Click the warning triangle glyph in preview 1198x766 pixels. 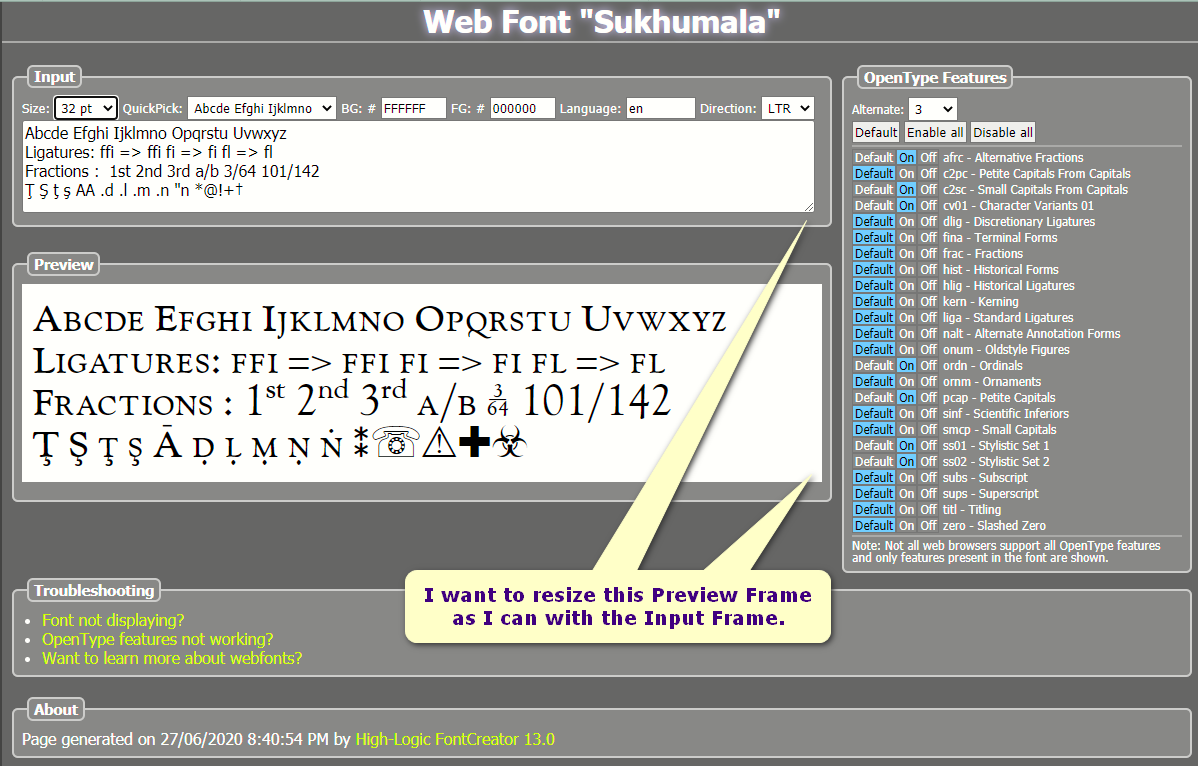[439, 442]
